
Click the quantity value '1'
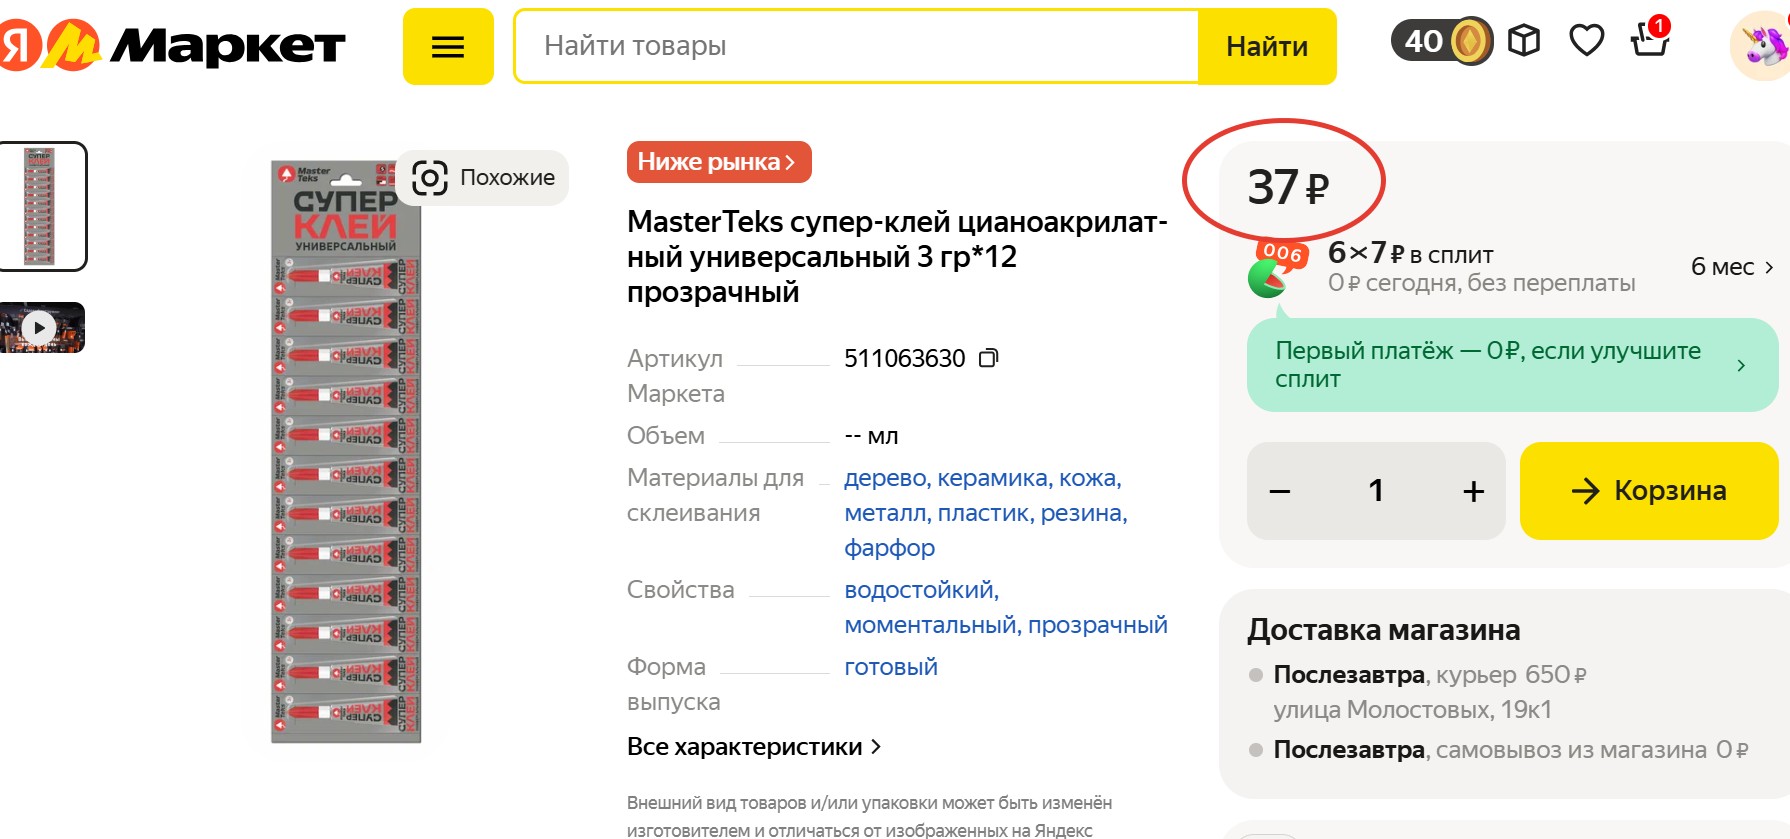pos(1376,491)
